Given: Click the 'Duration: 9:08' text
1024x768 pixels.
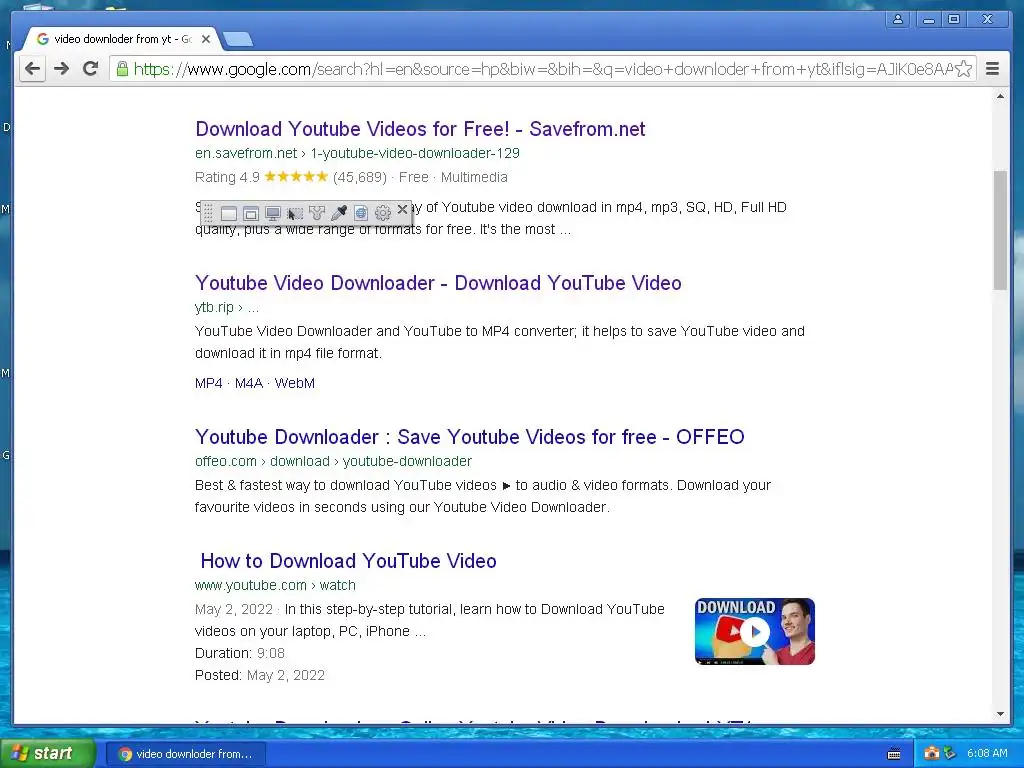Looking at the screenshot, I should pos(240,654).
